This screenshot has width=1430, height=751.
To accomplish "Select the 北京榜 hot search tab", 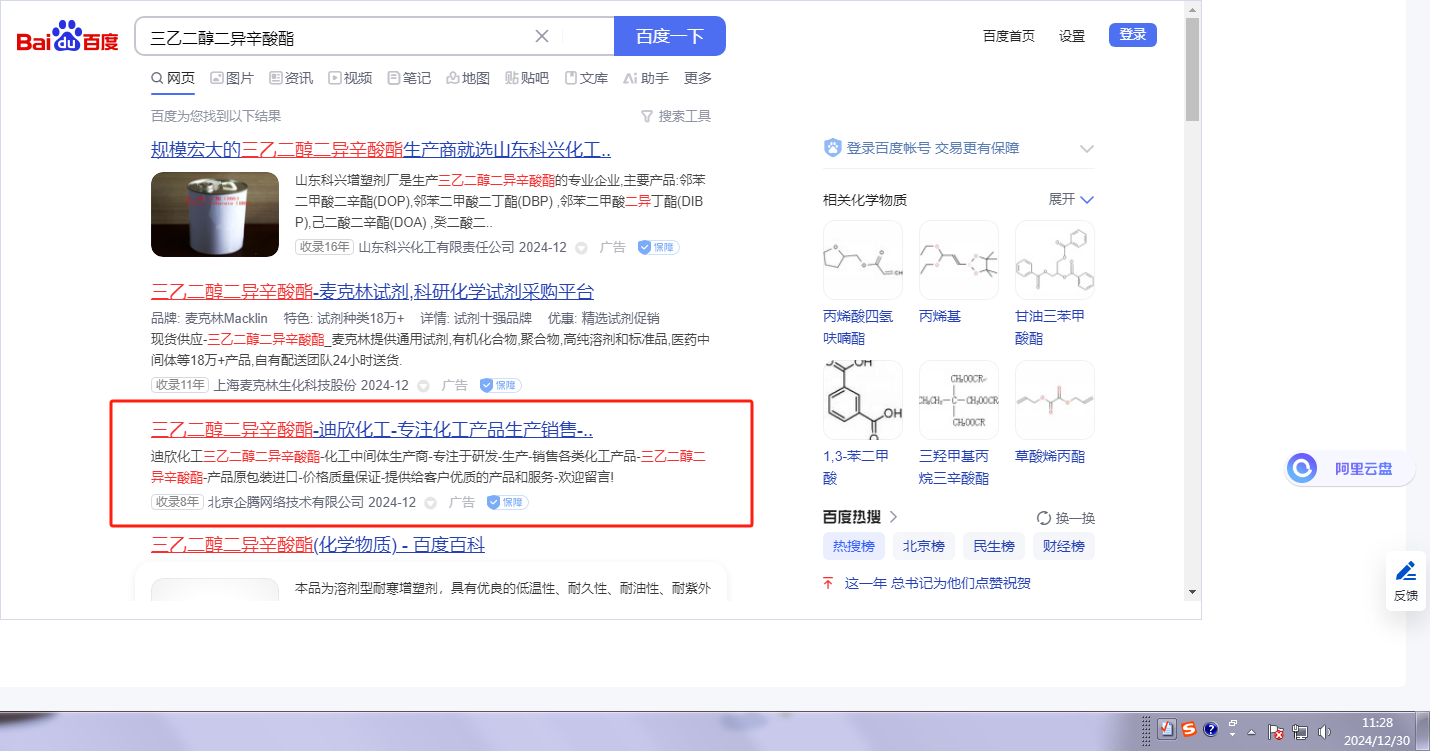I will click(x=923, y=546).
